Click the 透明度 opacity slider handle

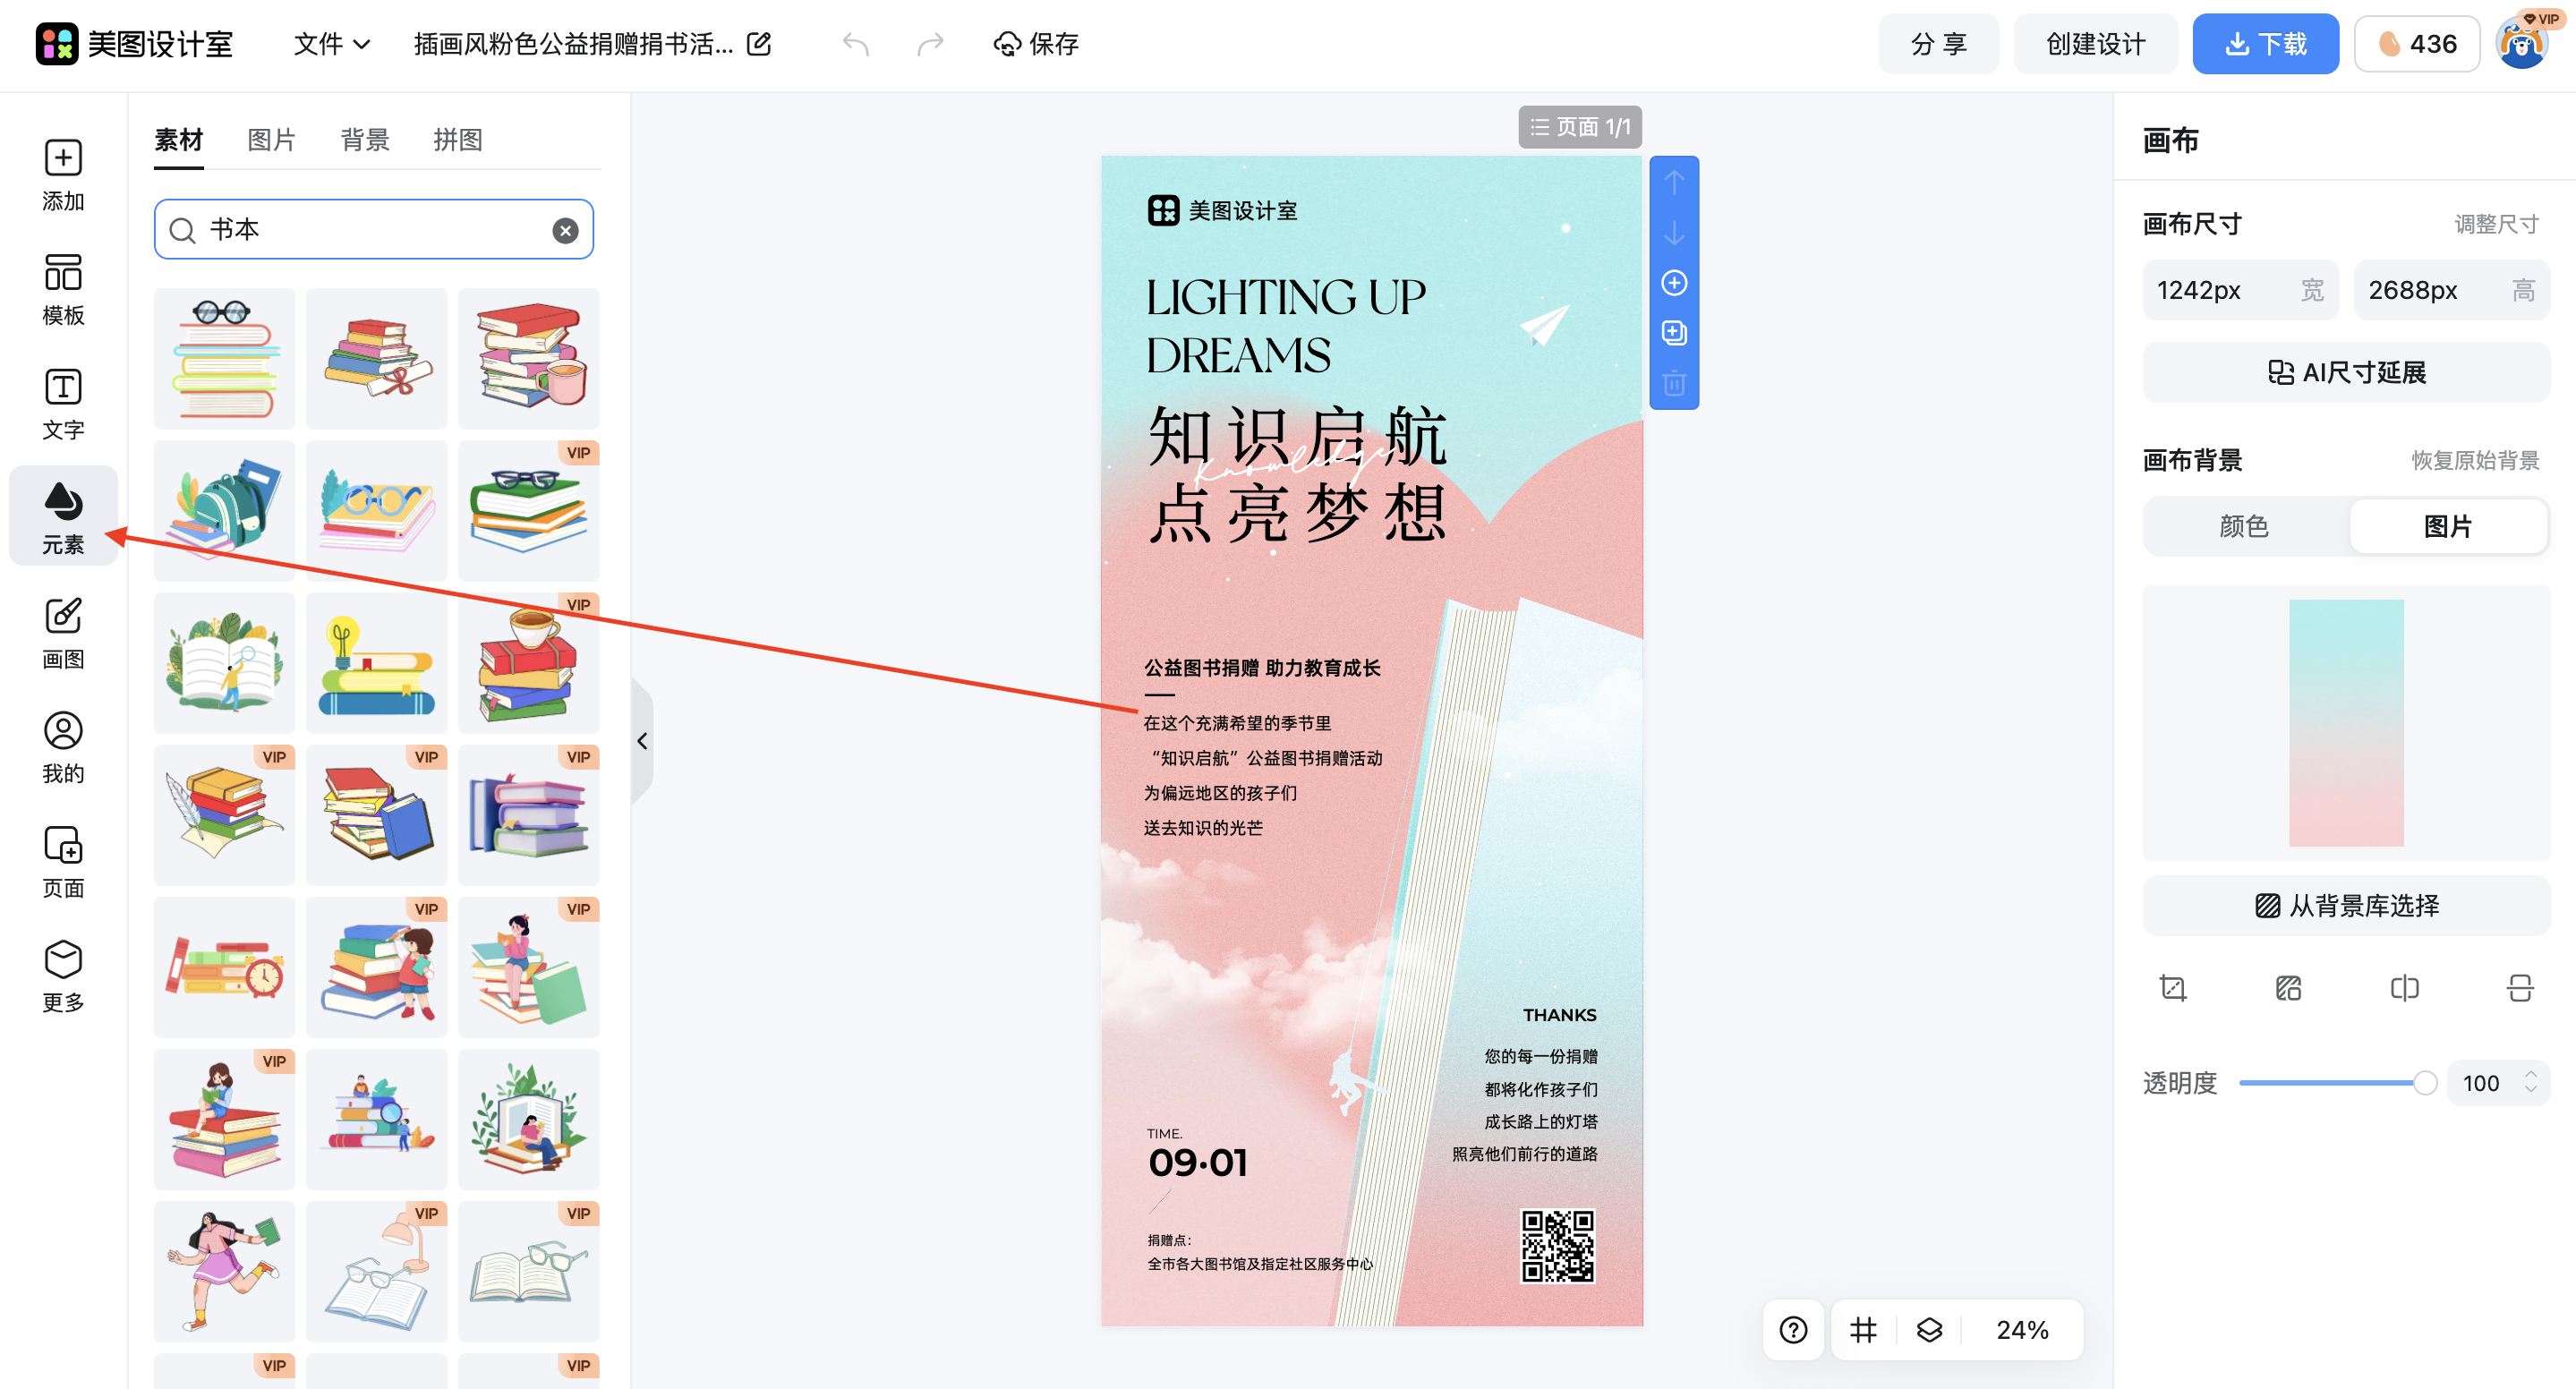pos(2424,1082)
